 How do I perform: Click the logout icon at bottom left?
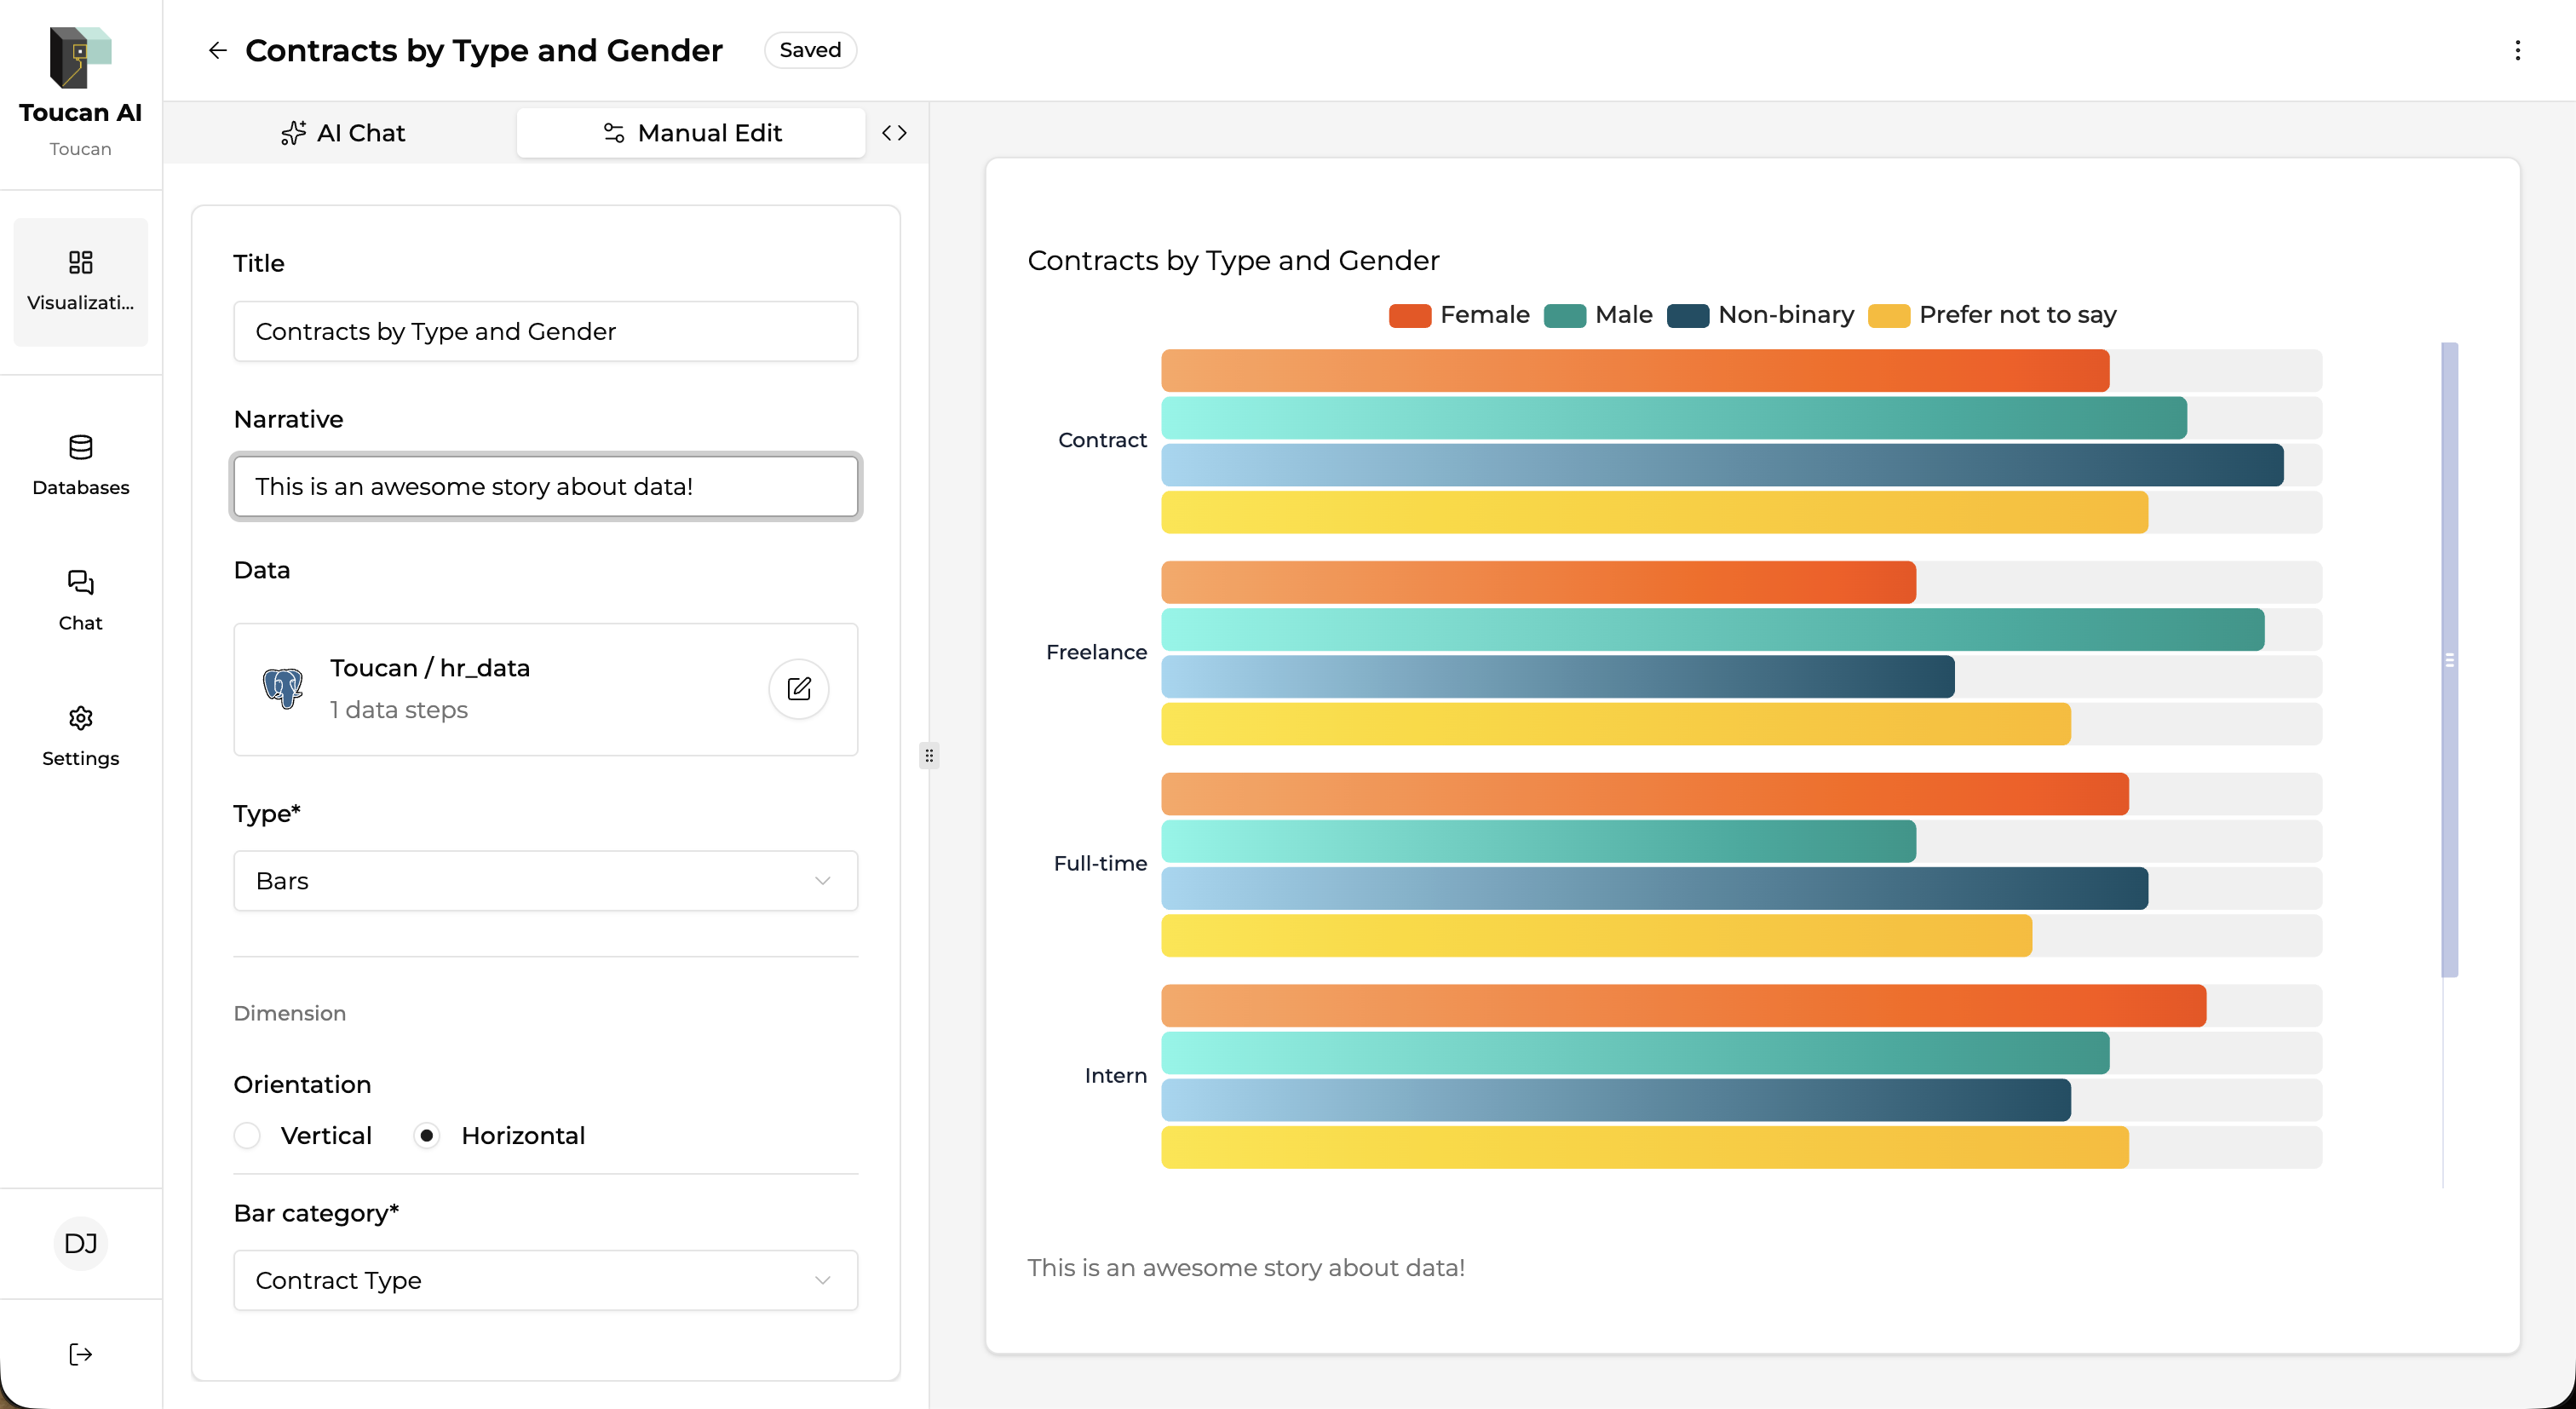point(80,1354)
